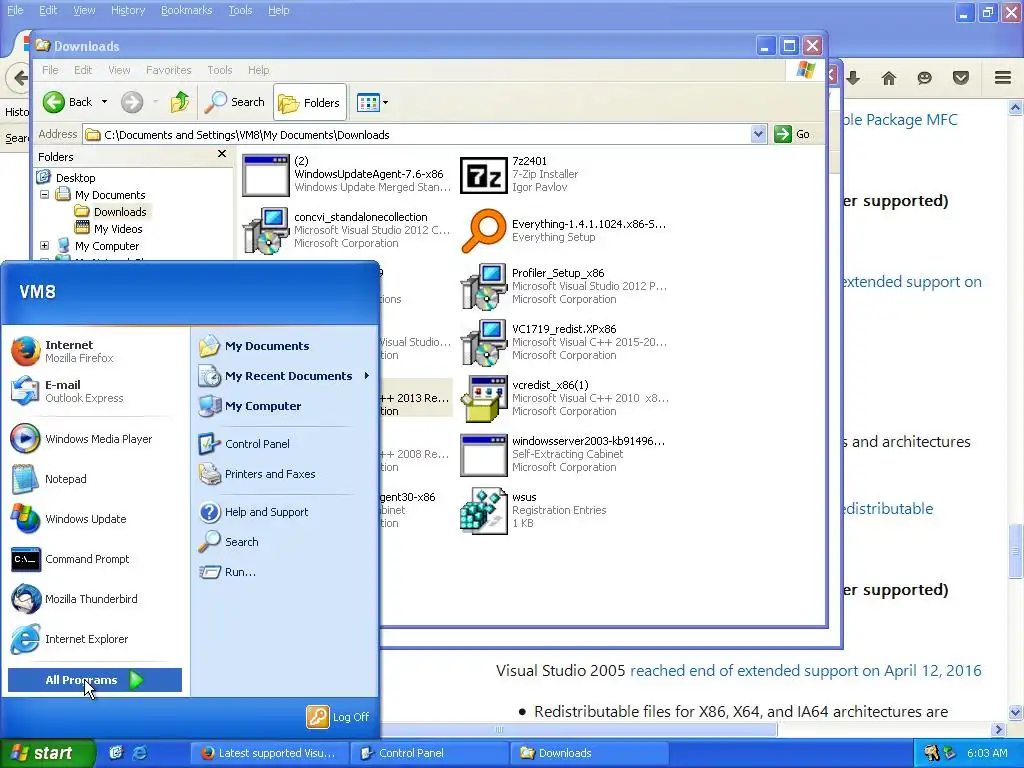Select VC1719_redist.XPx86 file
The image size is (1024, 768).
[564, 342]
